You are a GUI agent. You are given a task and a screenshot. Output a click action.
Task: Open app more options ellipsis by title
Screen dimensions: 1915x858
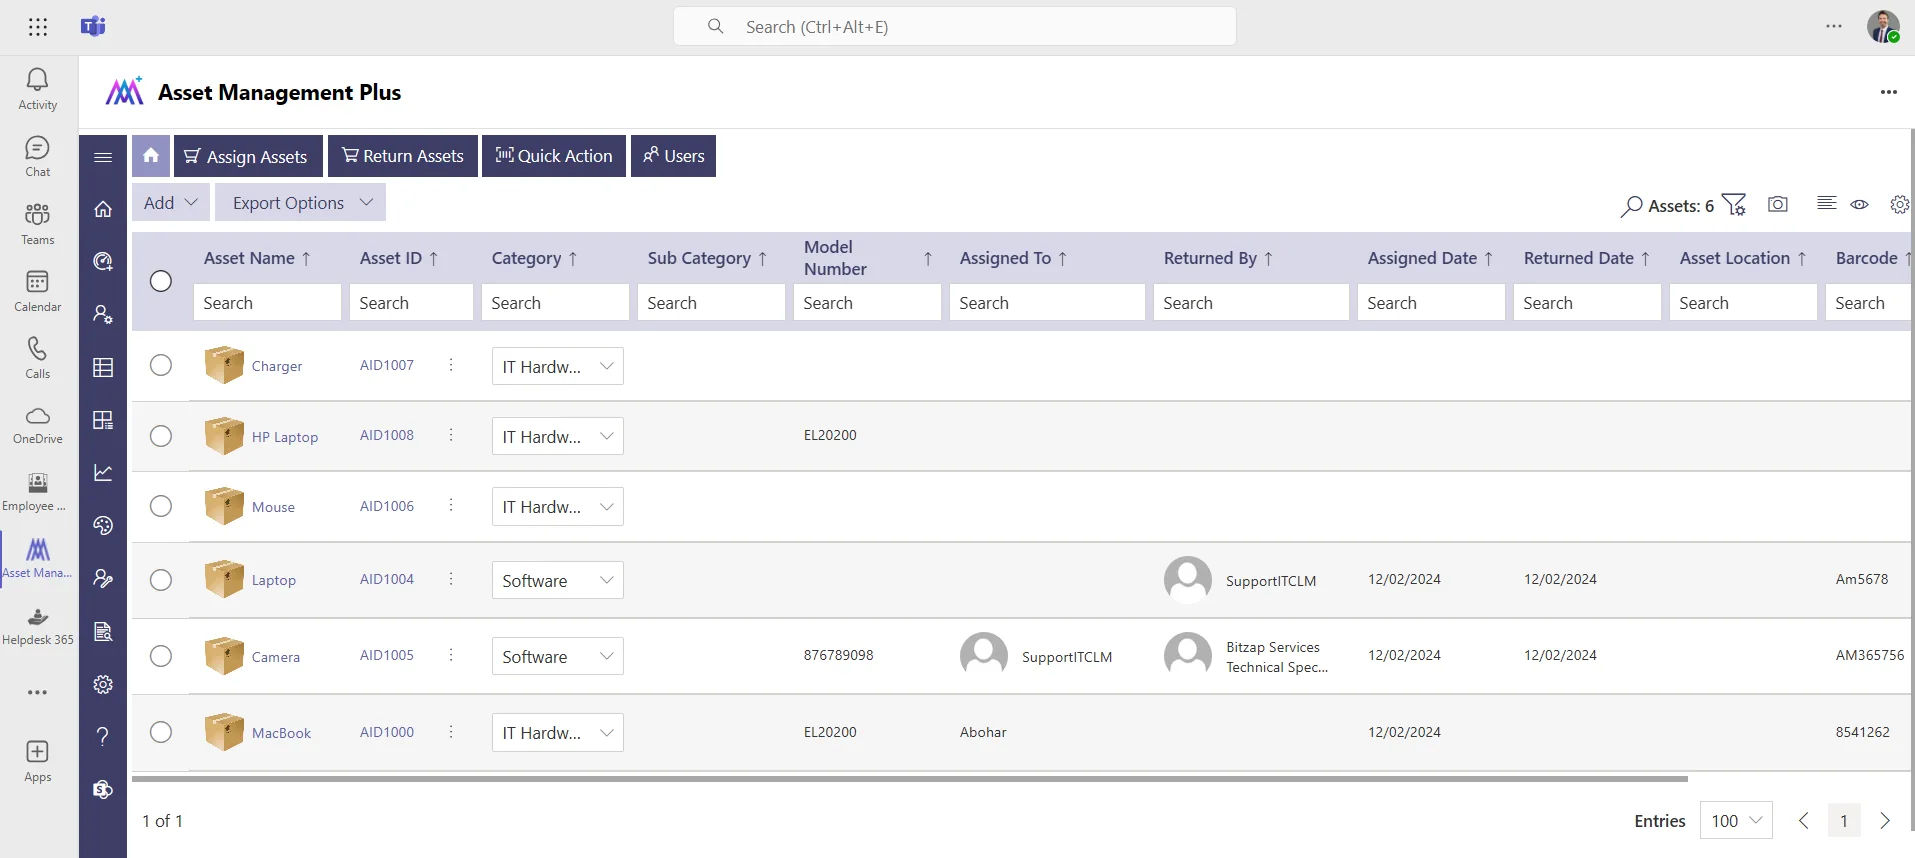coord(1888,92)
